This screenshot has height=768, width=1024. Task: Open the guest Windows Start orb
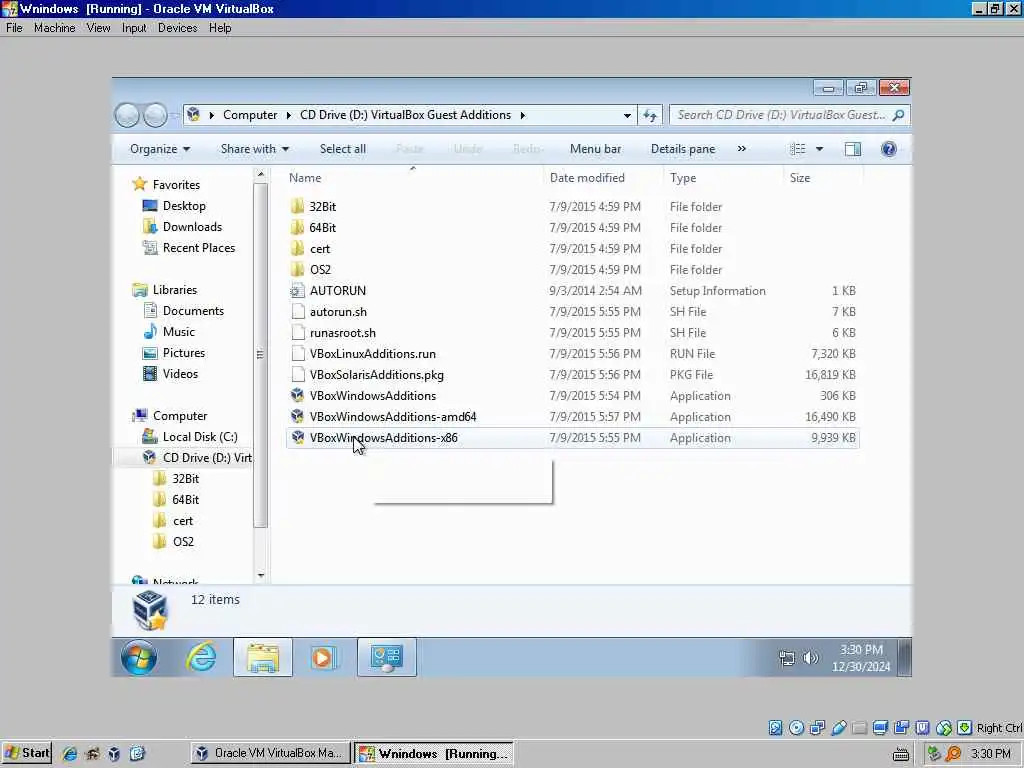(139, 657)
